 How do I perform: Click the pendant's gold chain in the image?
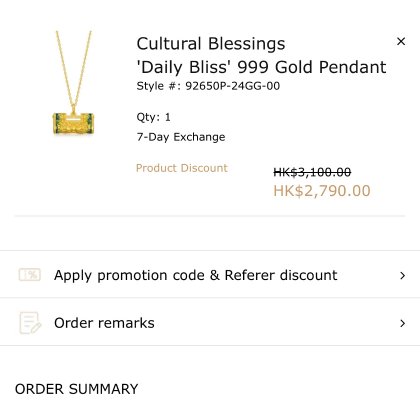click(x=74, y=68)
